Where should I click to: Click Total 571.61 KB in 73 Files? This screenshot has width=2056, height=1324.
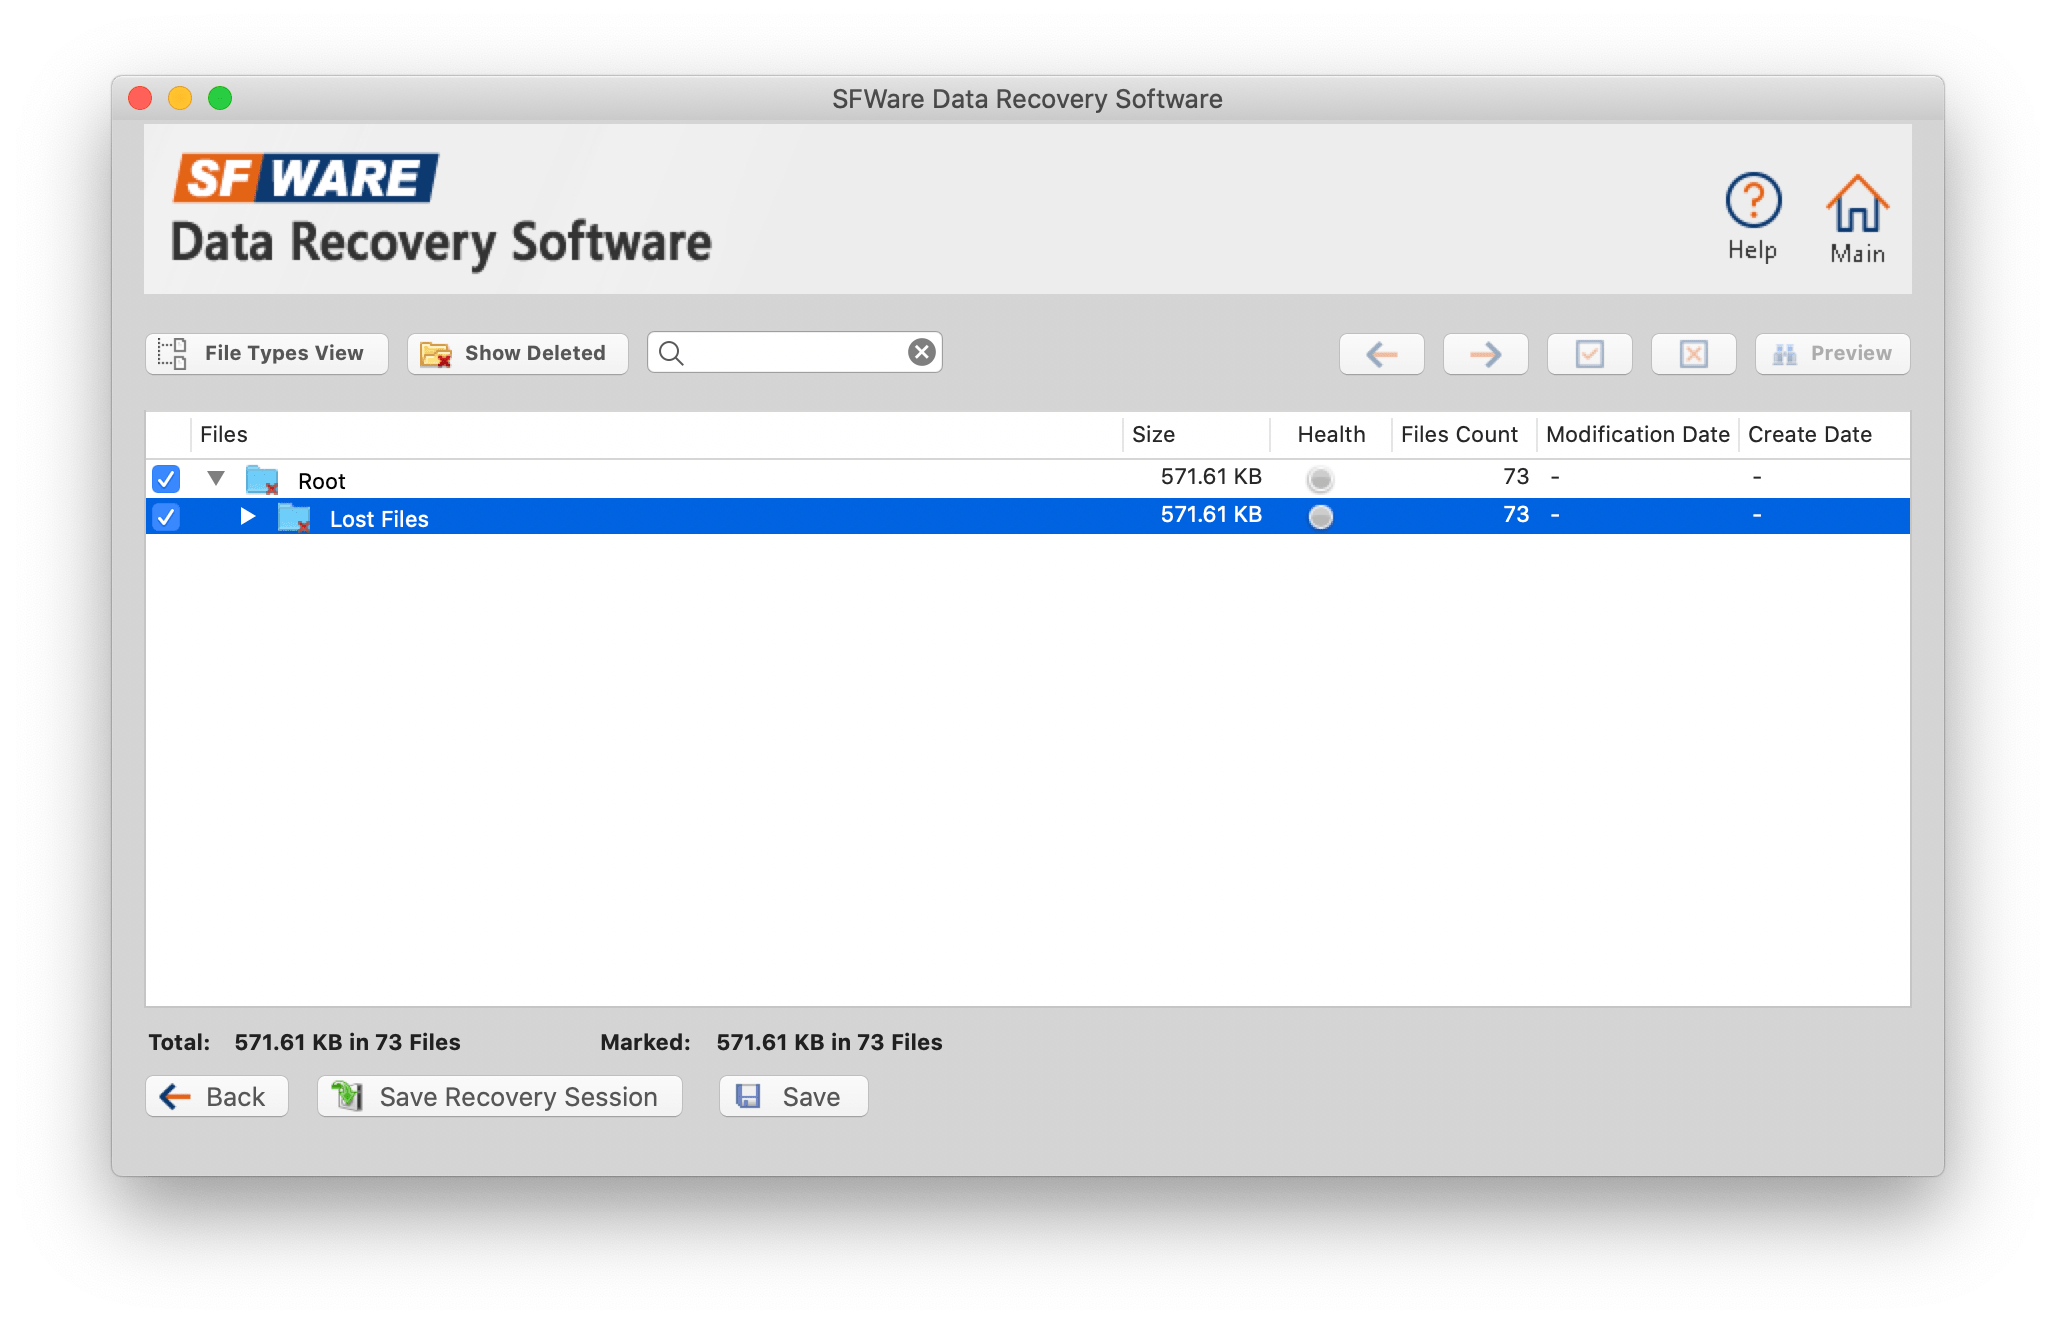(304, 1042)
